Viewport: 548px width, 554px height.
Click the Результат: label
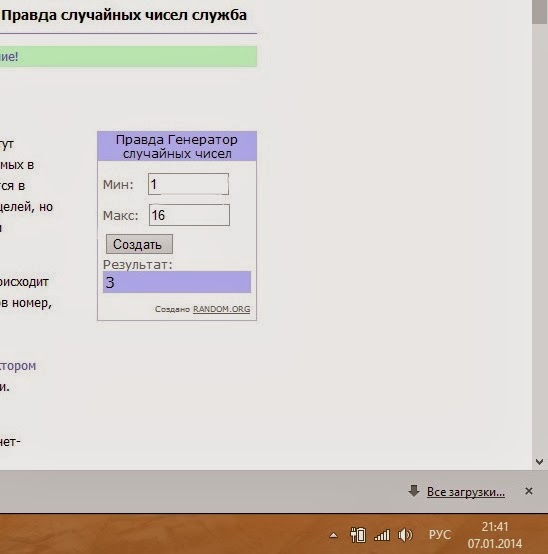tap(138, 265)
